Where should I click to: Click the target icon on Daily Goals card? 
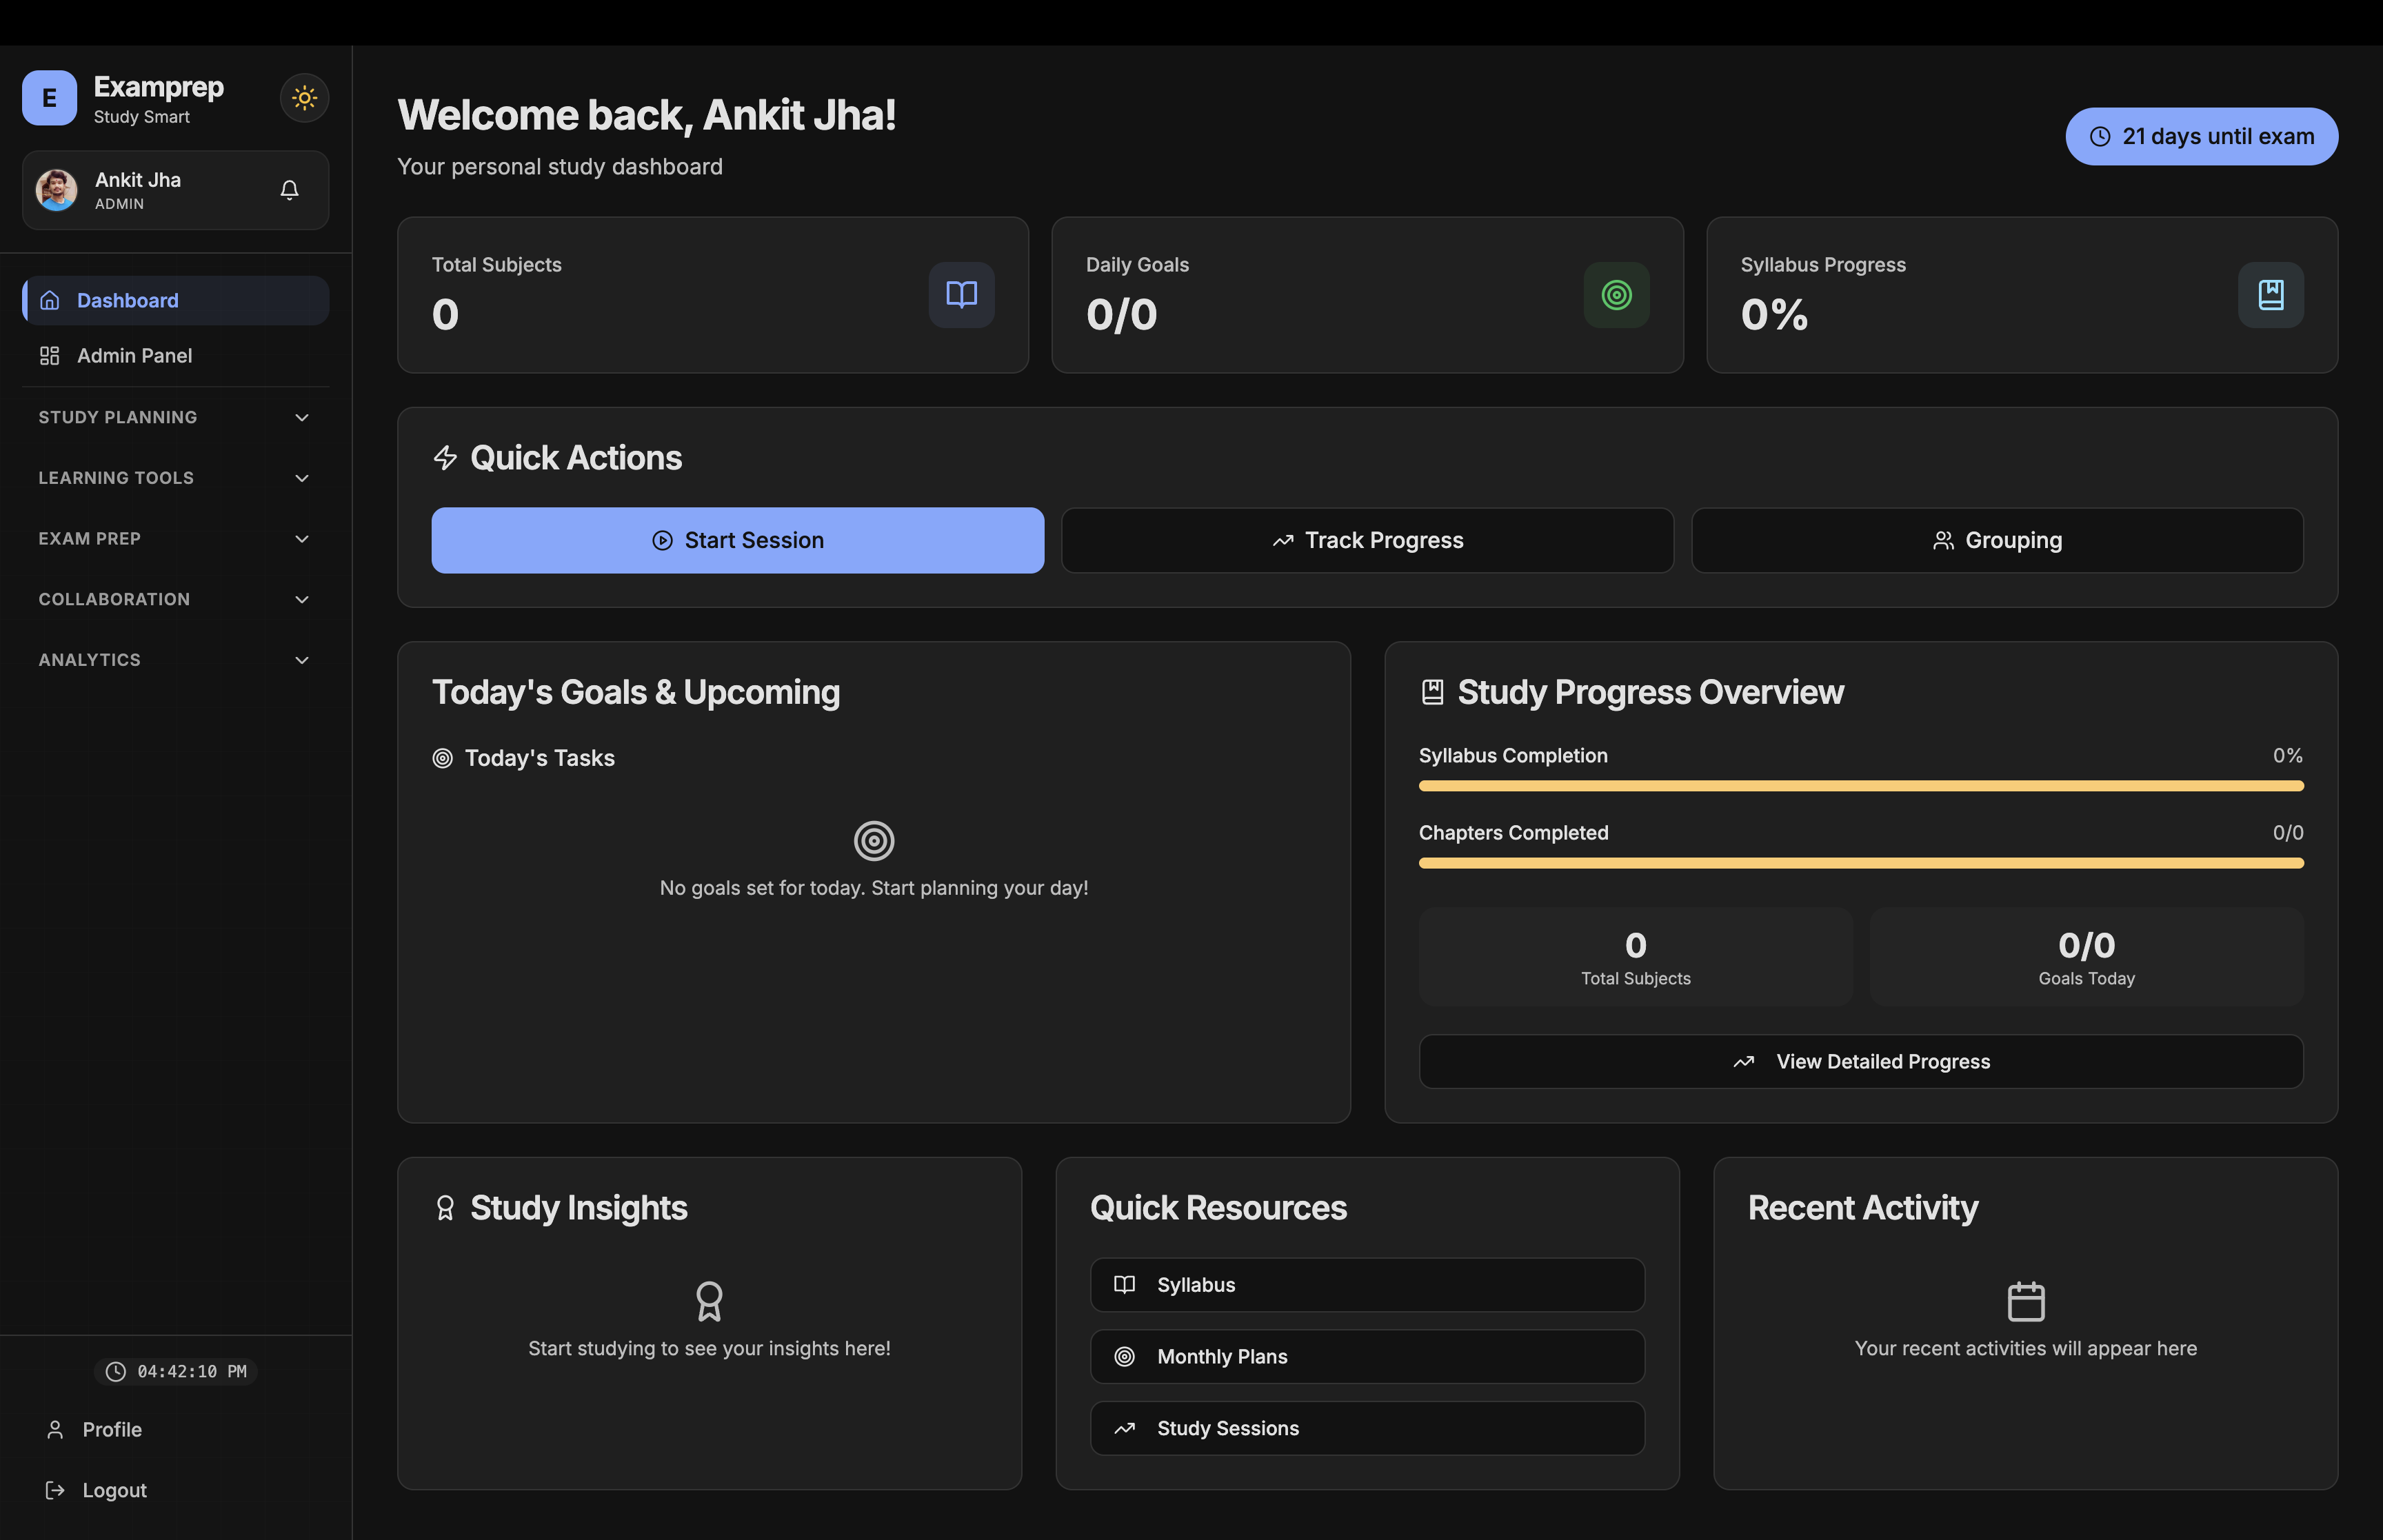(x=1616, y=294)
